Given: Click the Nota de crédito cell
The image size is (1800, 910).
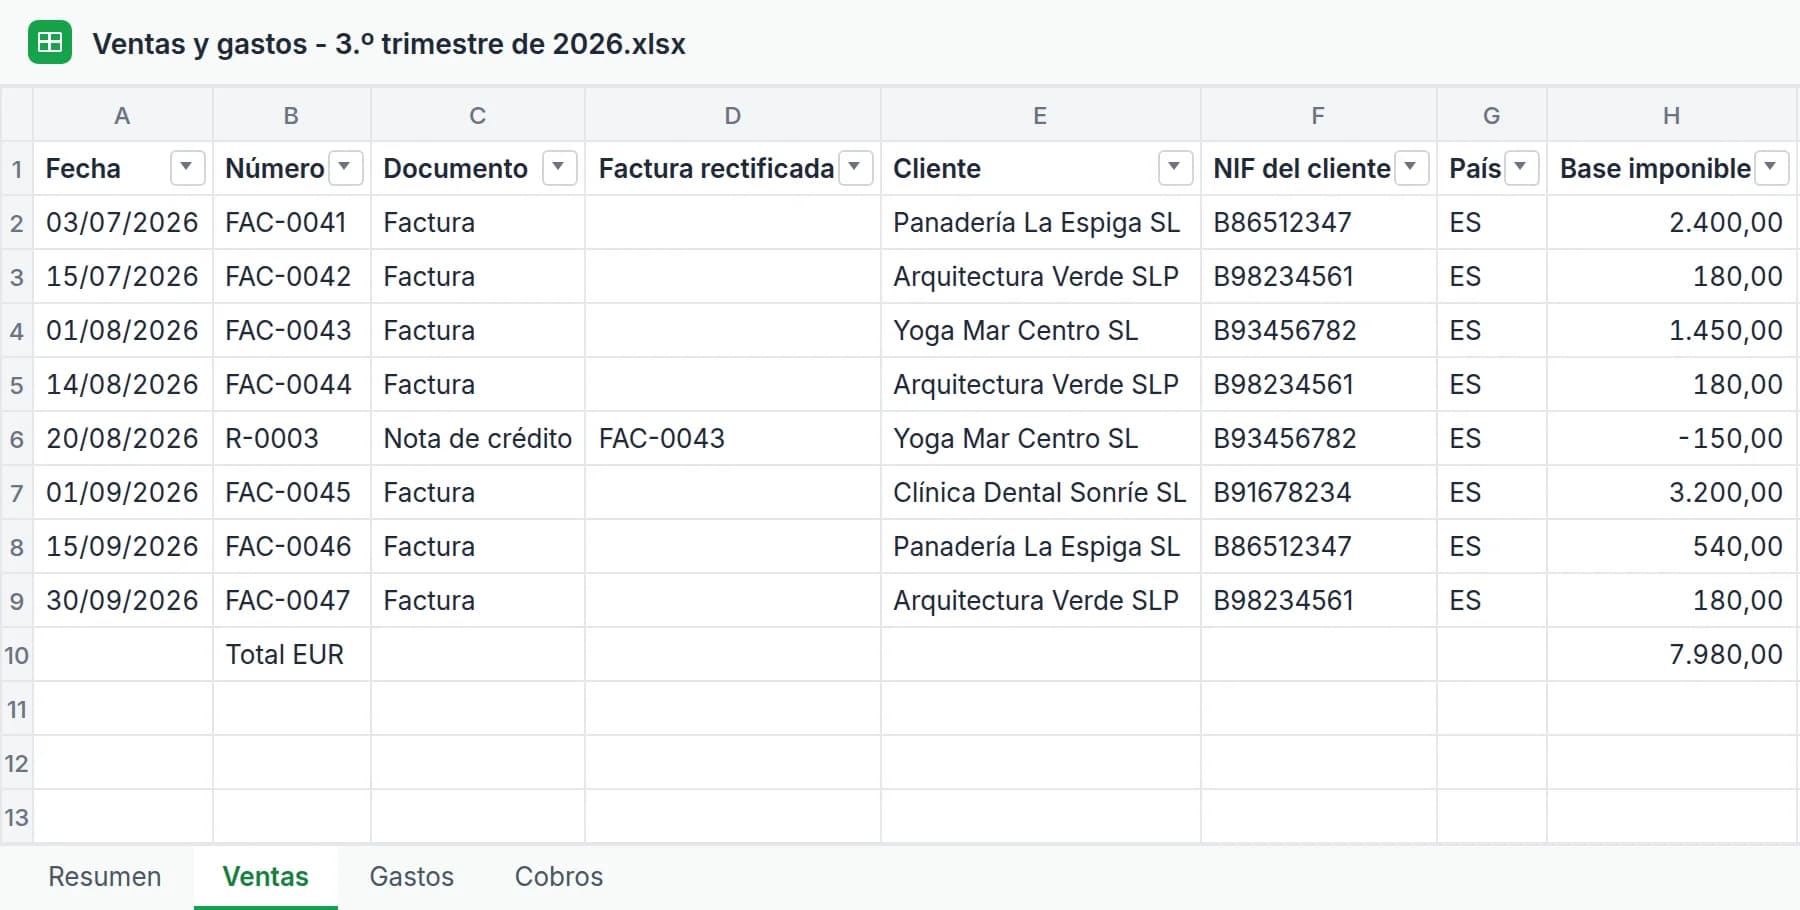Looking at the screenshot, I should point(478,438).
